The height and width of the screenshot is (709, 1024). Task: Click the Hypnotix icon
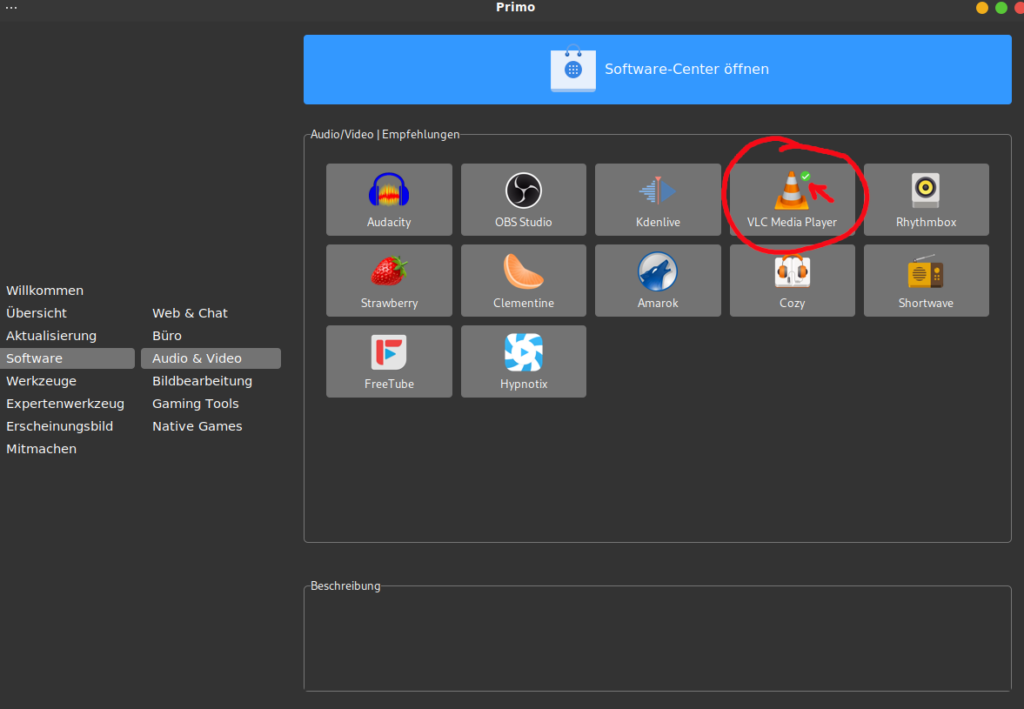point(523,352)
